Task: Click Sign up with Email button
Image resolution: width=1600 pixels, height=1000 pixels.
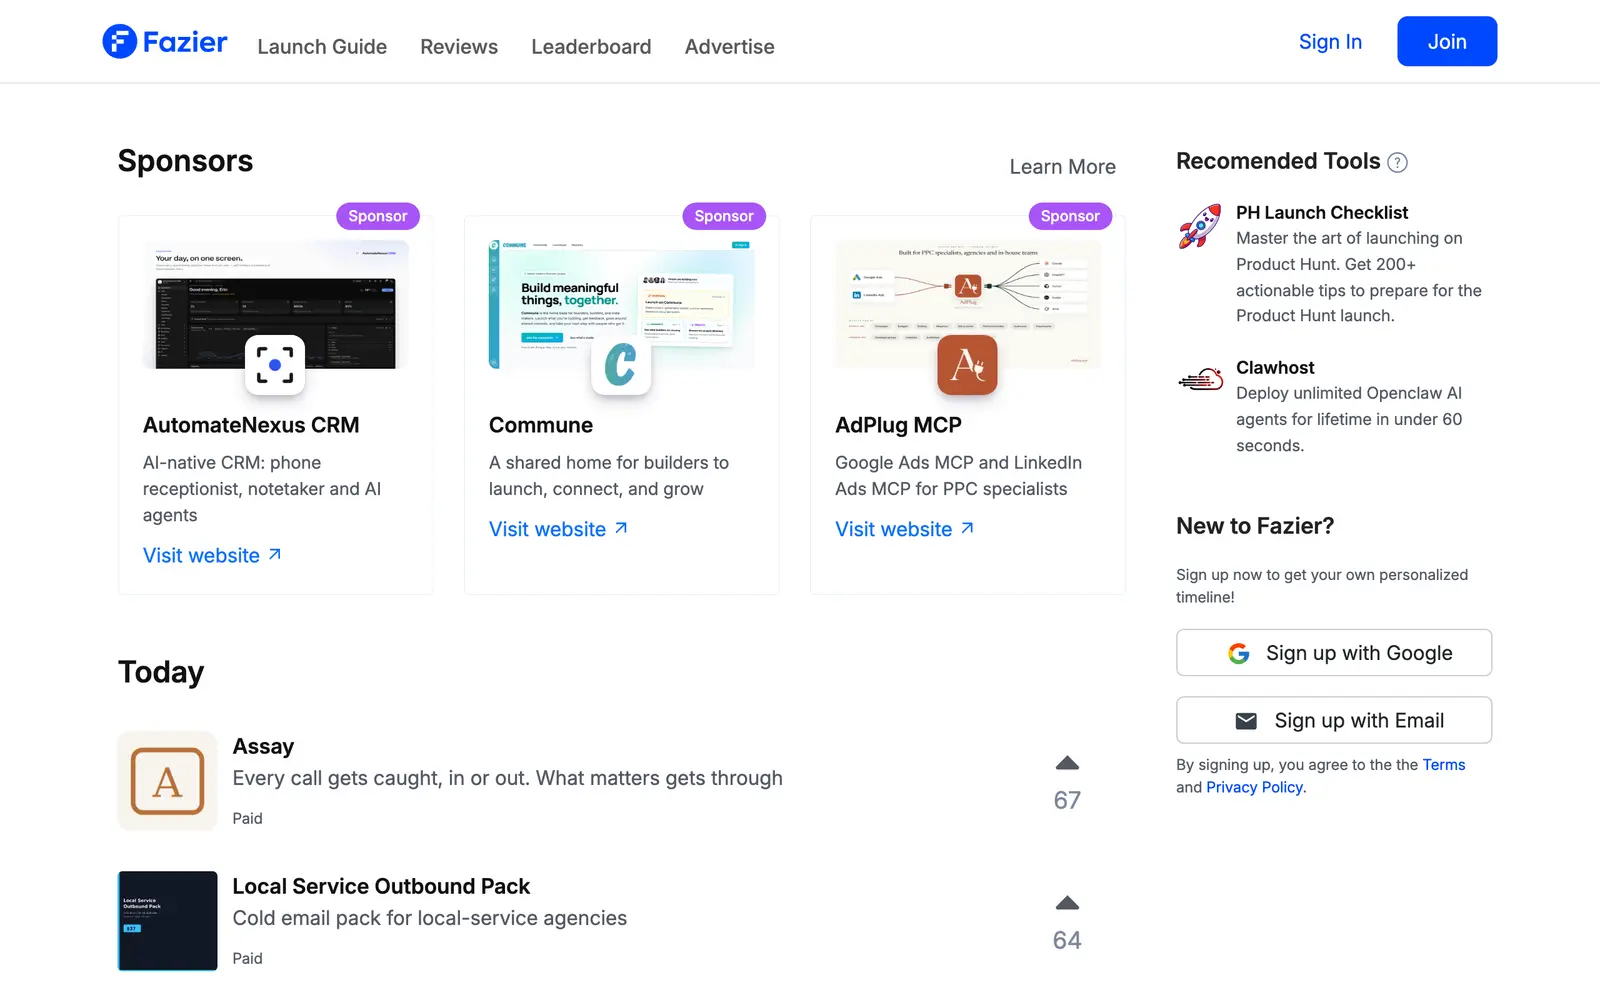Action: [x=1334, y=720]
